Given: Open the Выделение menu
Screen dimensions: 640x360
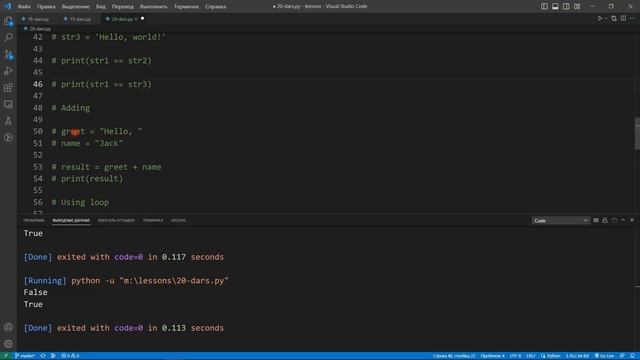Looking at the screenshot, I should [x=76, y=7].
